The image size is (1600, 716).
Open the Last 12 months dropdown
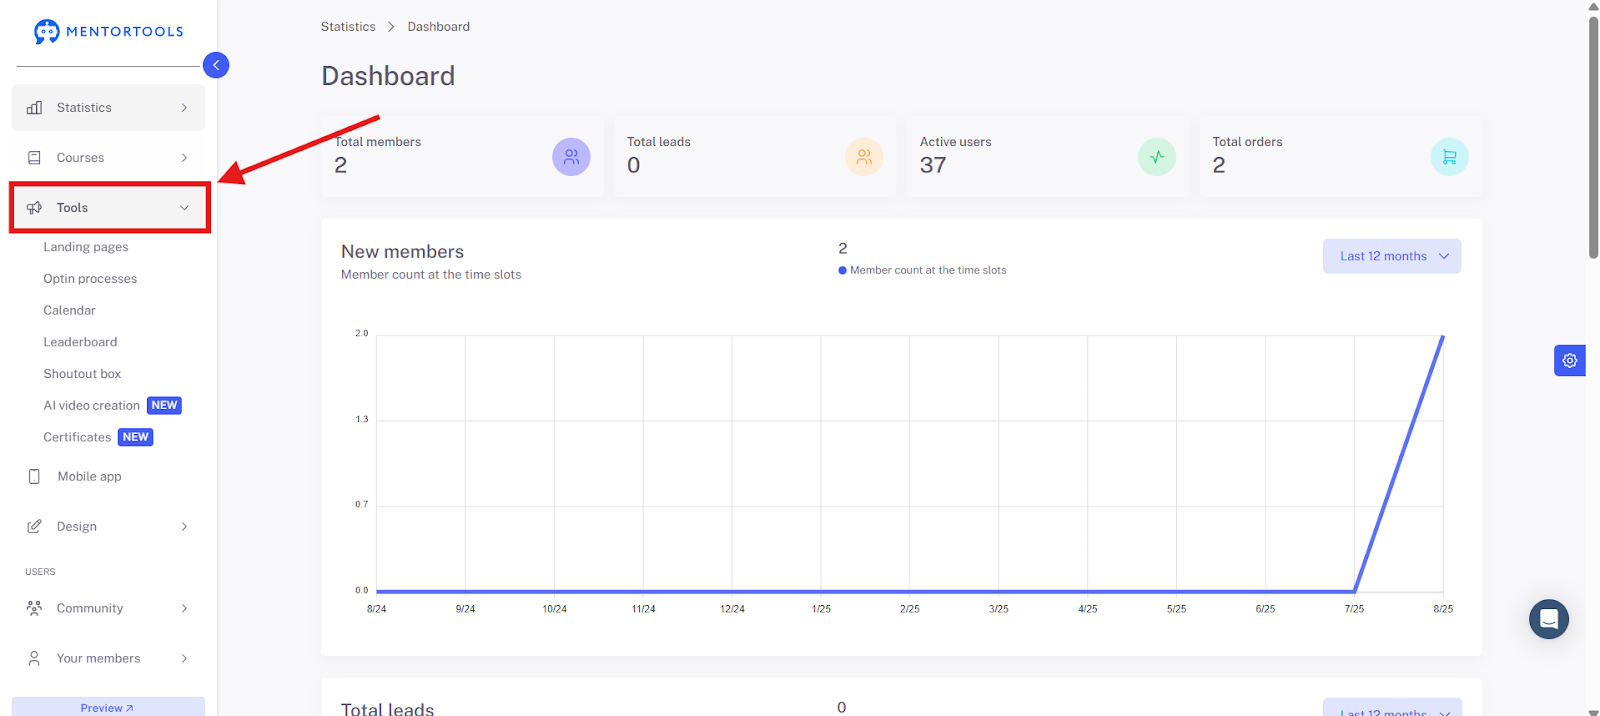(1392, 256)
